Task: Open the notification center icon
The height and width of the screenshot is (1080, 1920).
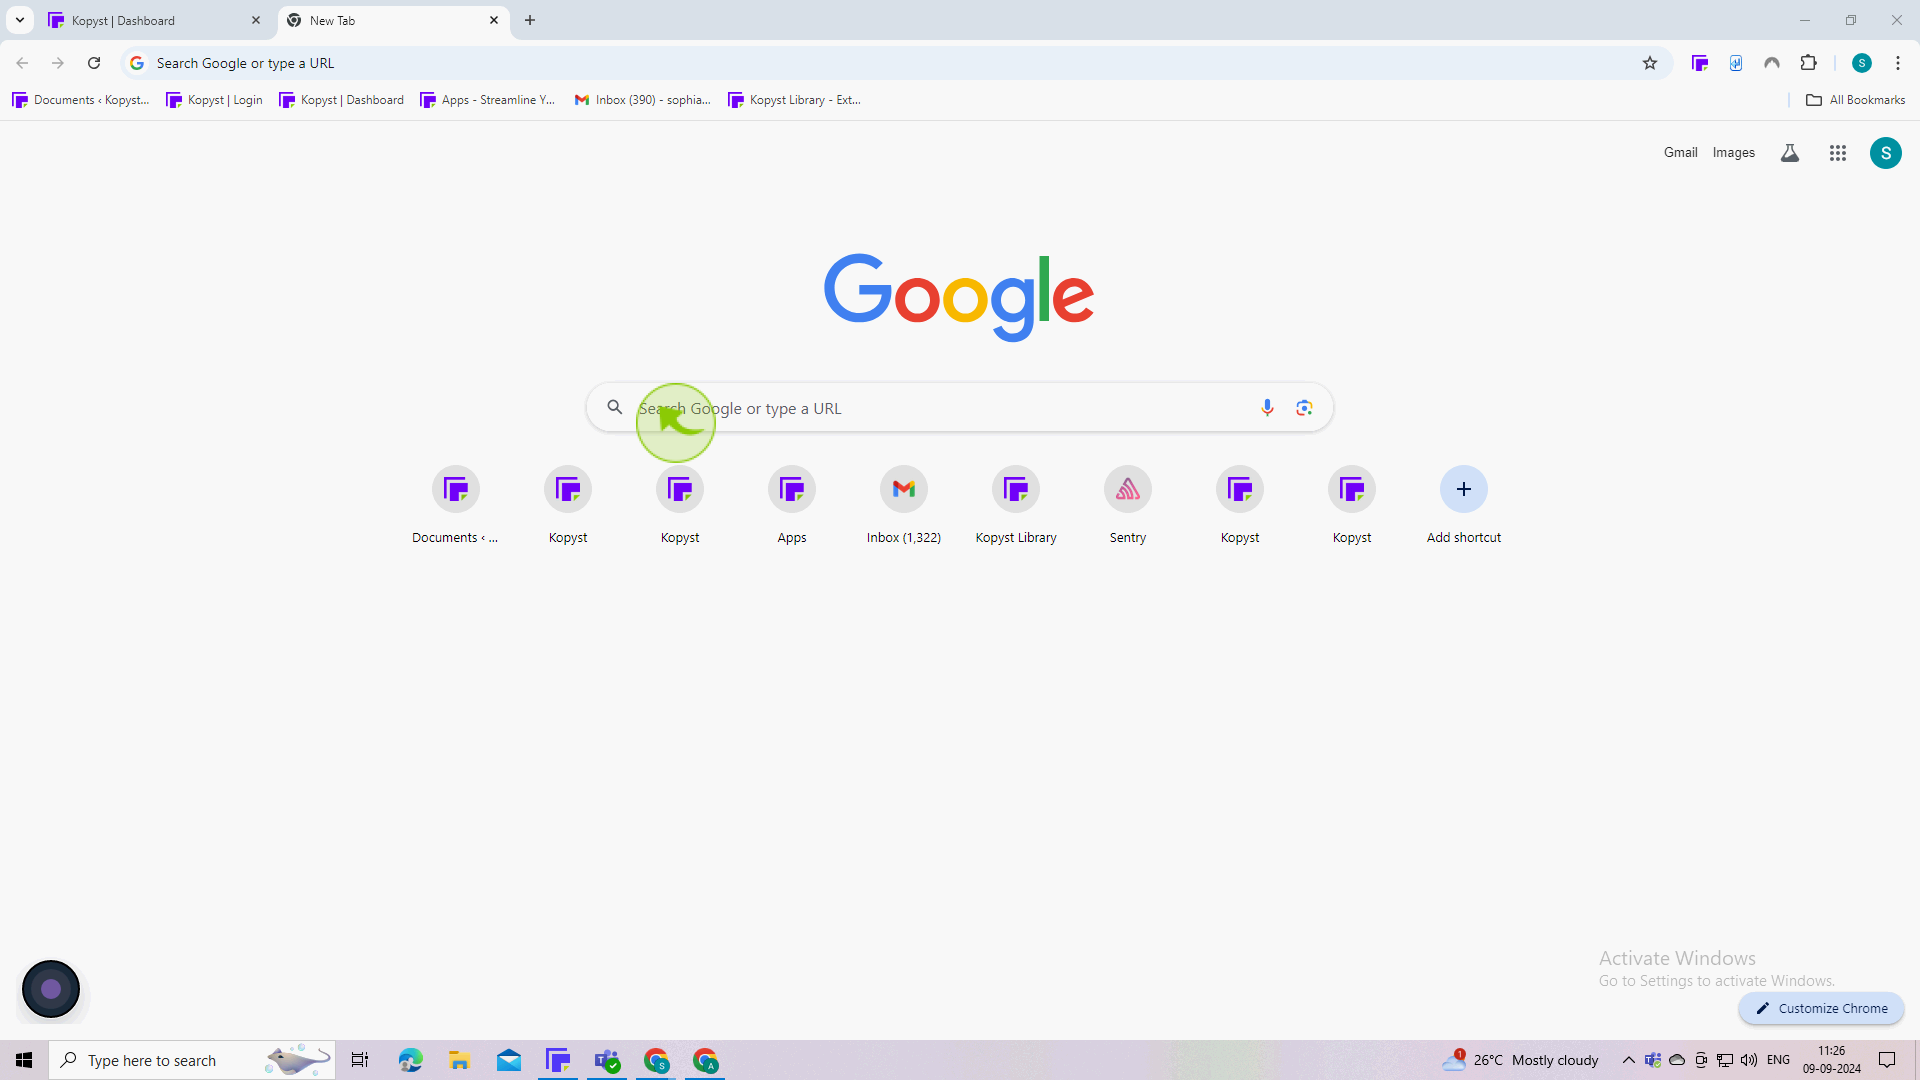Action: pyautogui.click(x=1887, y=1060)
